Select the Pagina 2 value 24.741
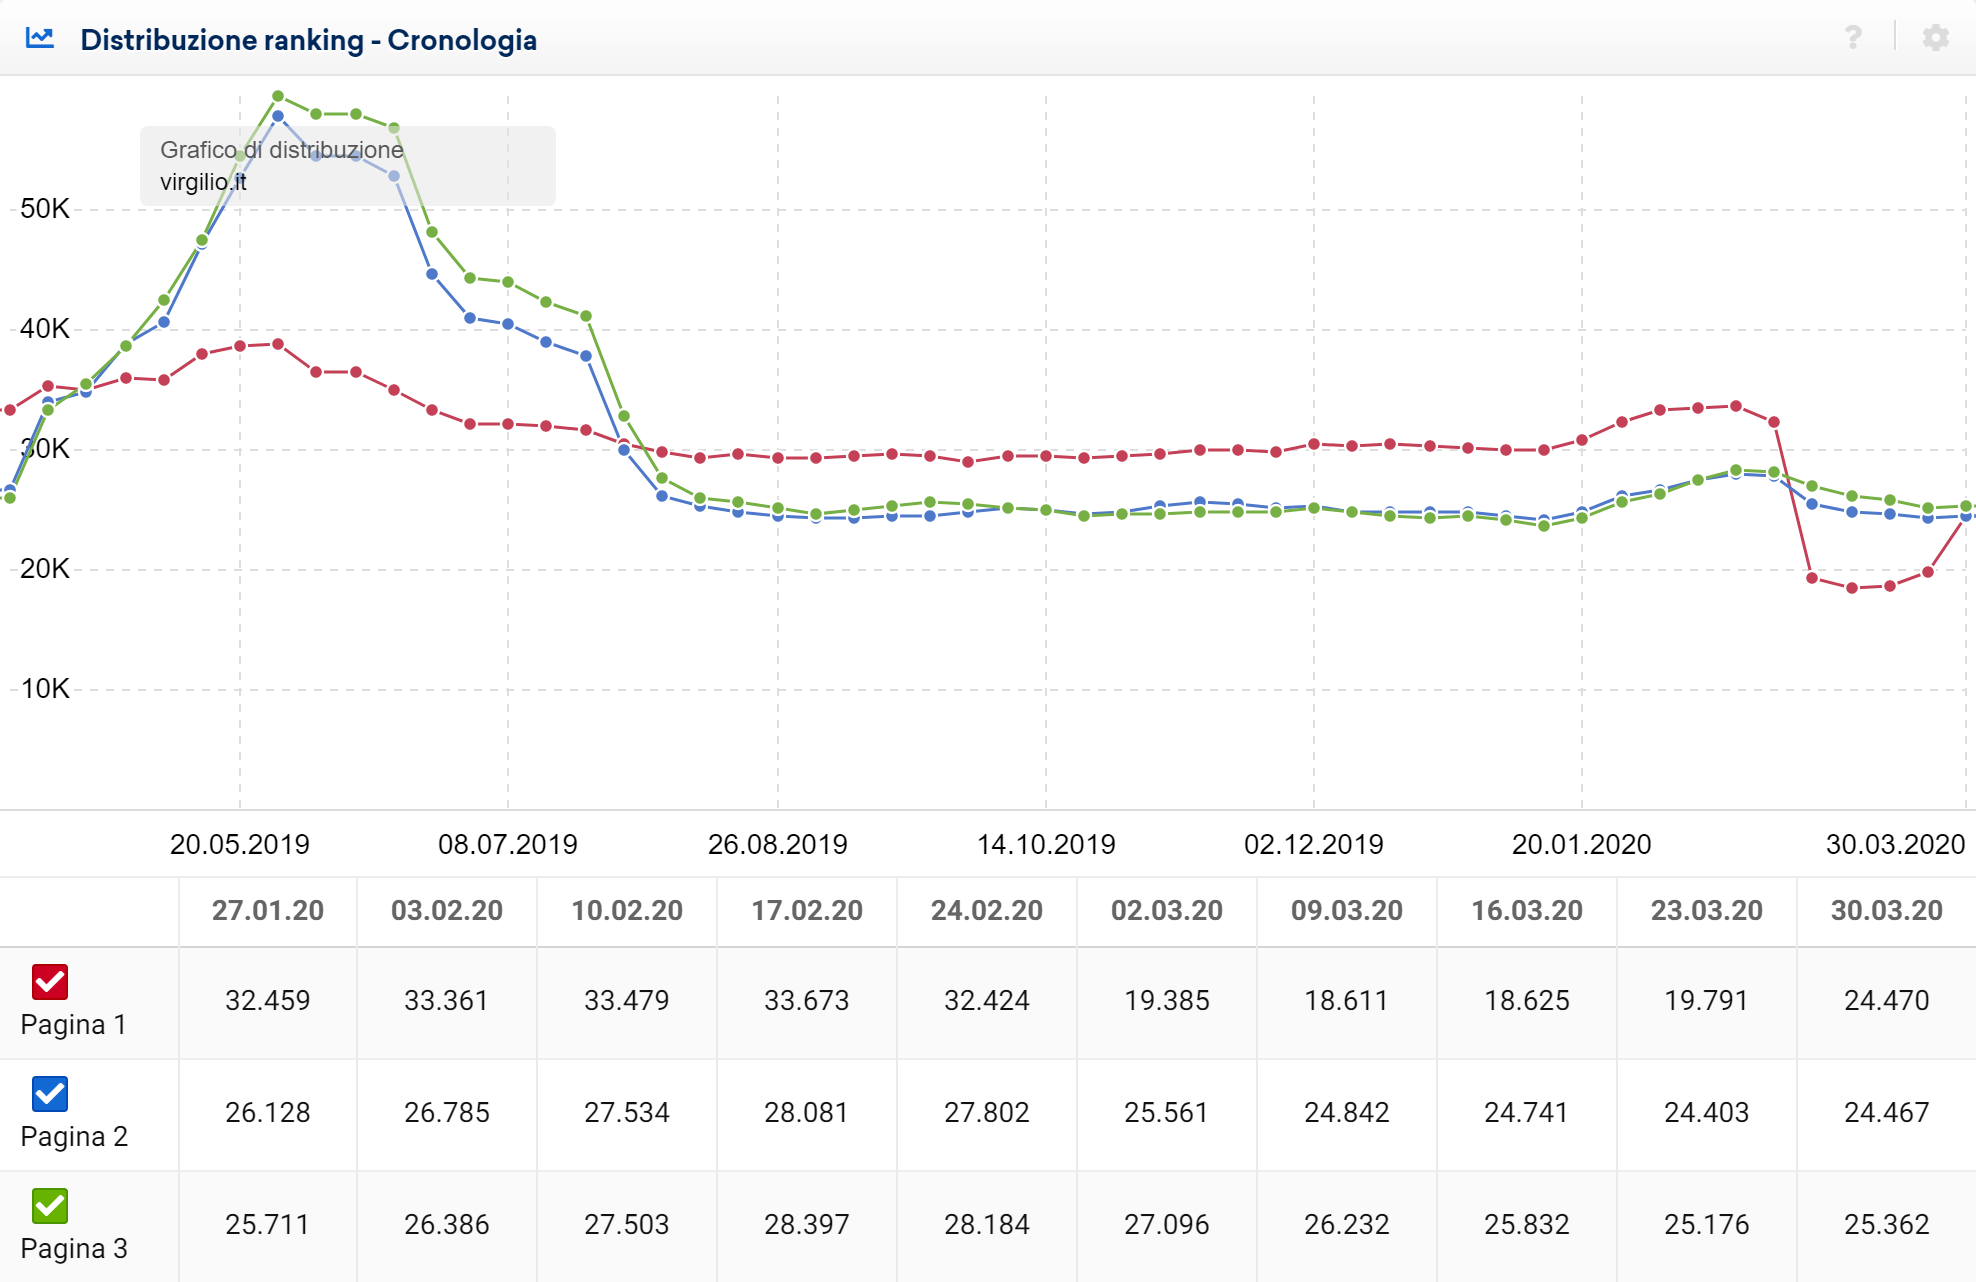This screenshot has width=1976, height=1282. [1527, 1113]
